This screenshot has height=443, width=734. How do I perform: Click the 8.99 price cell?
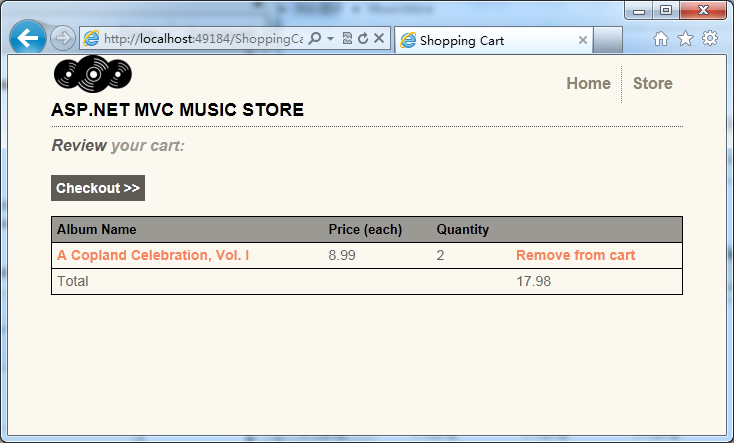coord(342,255)
